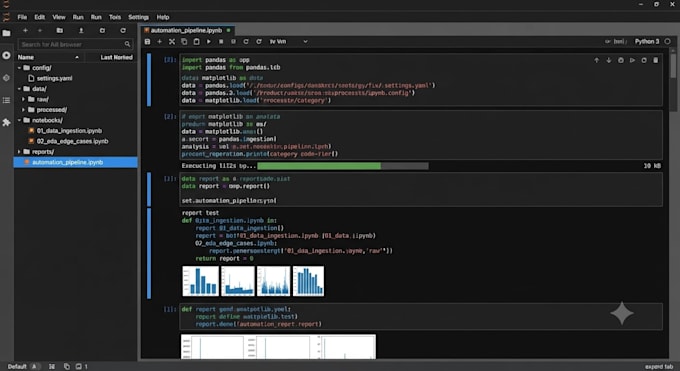Collapse the config/ folder
This screenshot has width=680, height=371.
pyautogui.click(x=19, y=68)
